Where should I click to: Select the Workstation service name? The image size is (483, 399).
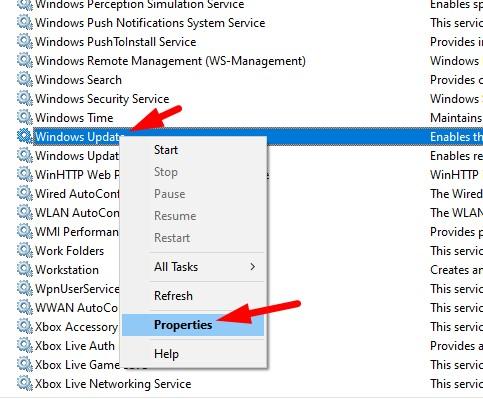67,270
